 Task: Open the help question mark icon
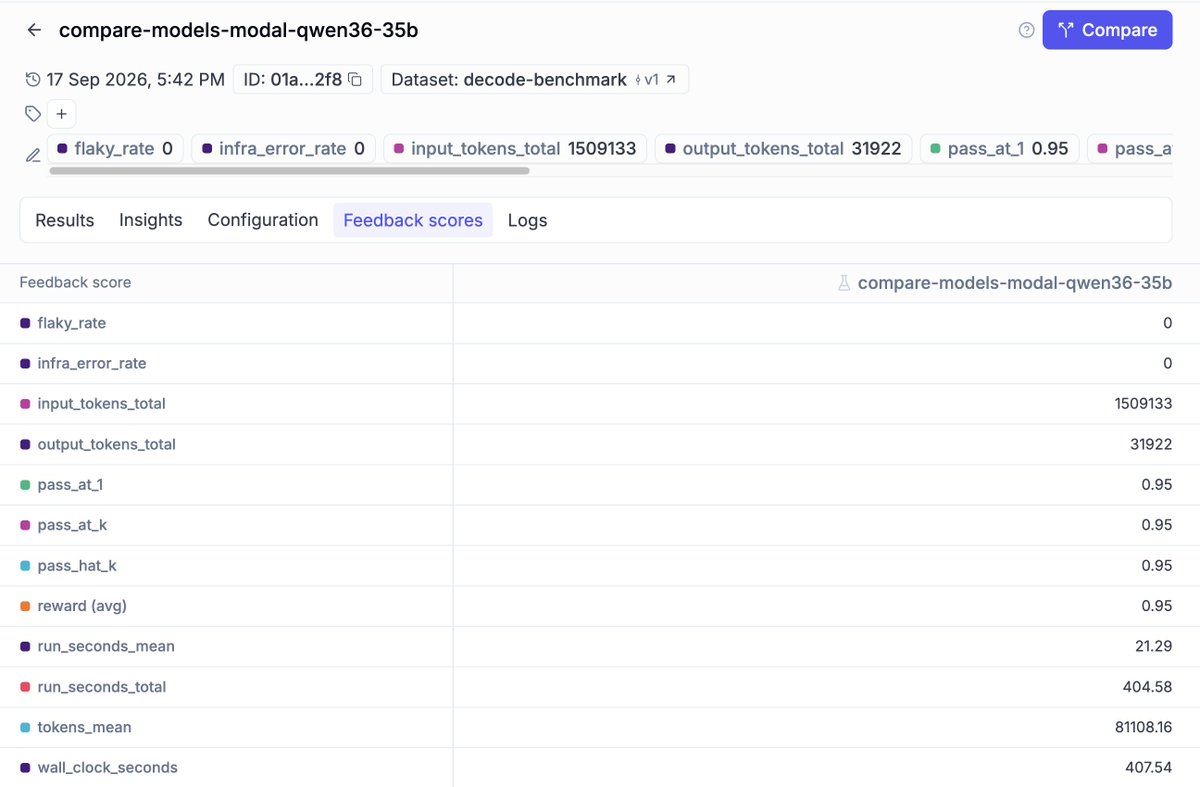pos(1026,30)
